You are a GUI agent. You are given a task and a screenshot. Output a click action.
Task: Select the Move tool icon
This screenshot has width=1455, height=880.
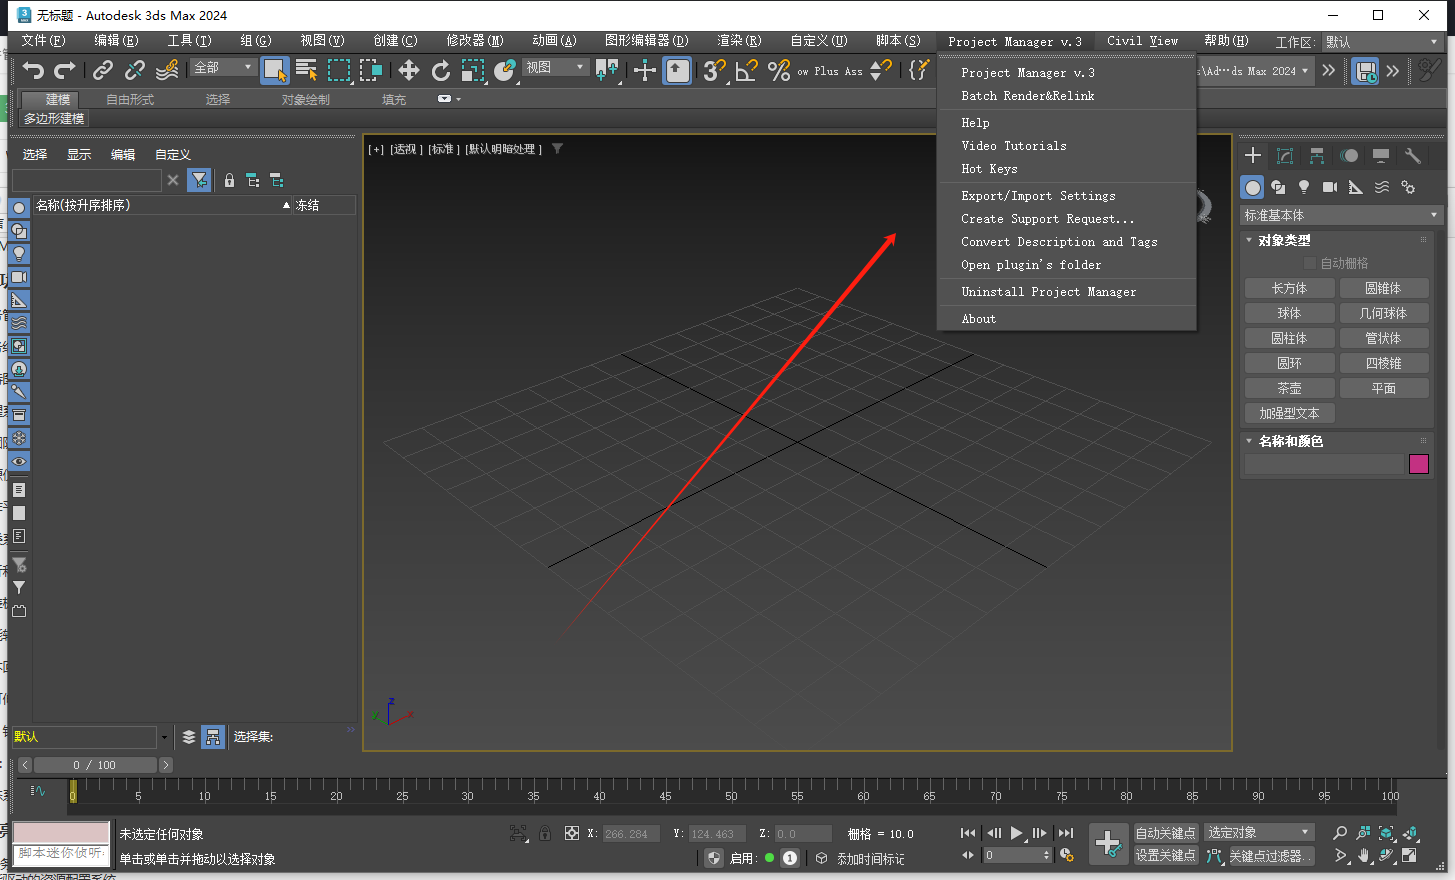[x=409, y=70]
